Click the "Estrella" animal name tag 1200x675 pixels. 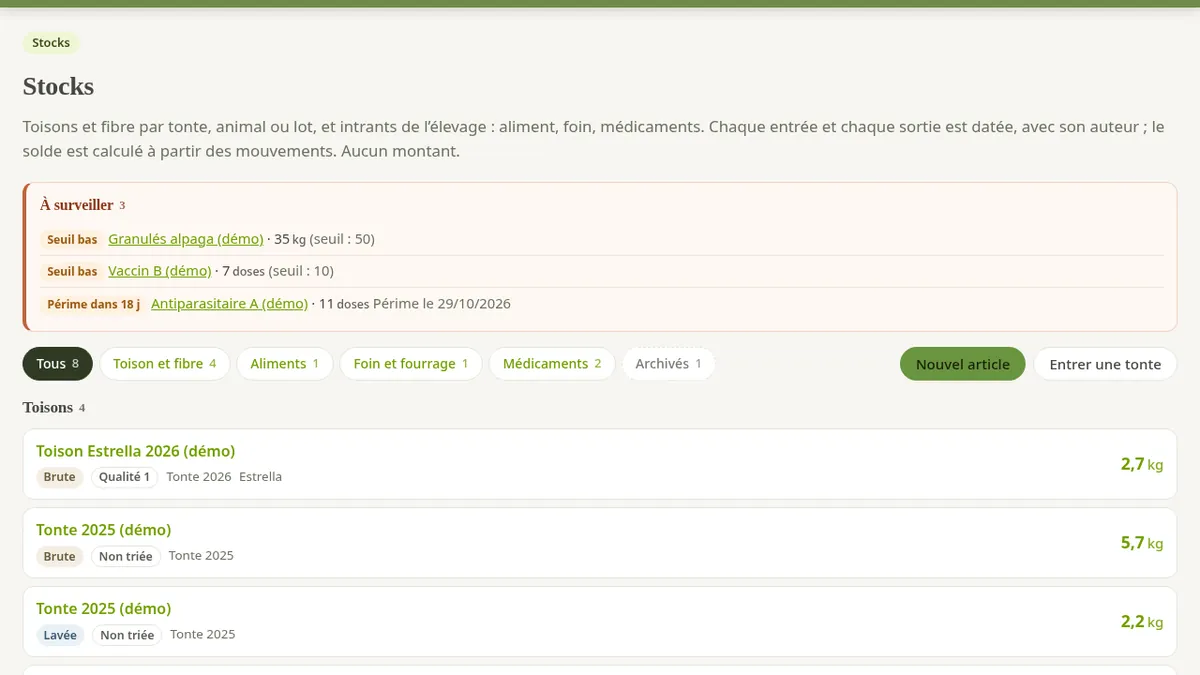point(261,477)
